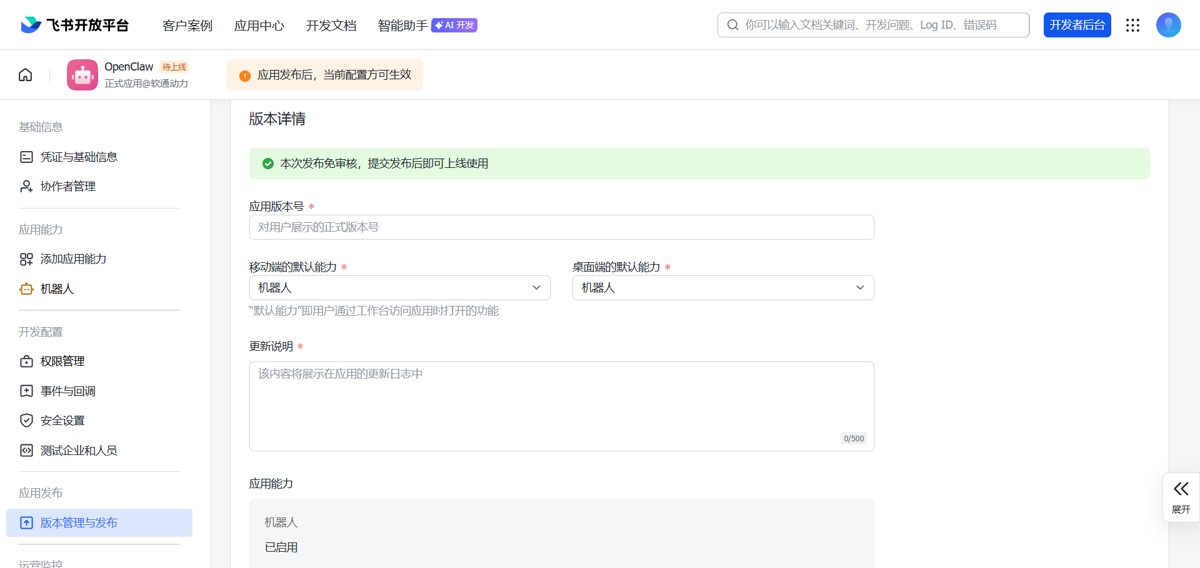Click the 应用能力 section label in form
This screenshot has width=1200, height=568.
[x=271, y=484]
